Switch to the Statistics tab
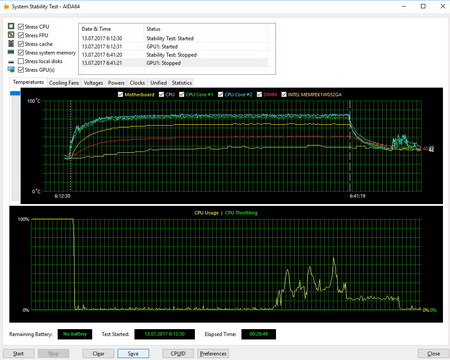 (x=182, y=83)
